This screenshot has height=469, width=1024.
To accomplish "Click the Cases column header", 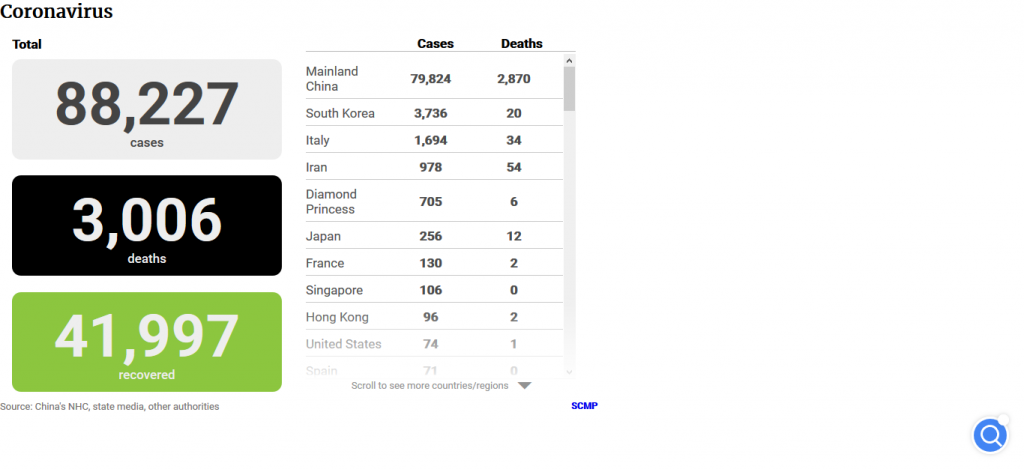I will coord(435,44).
